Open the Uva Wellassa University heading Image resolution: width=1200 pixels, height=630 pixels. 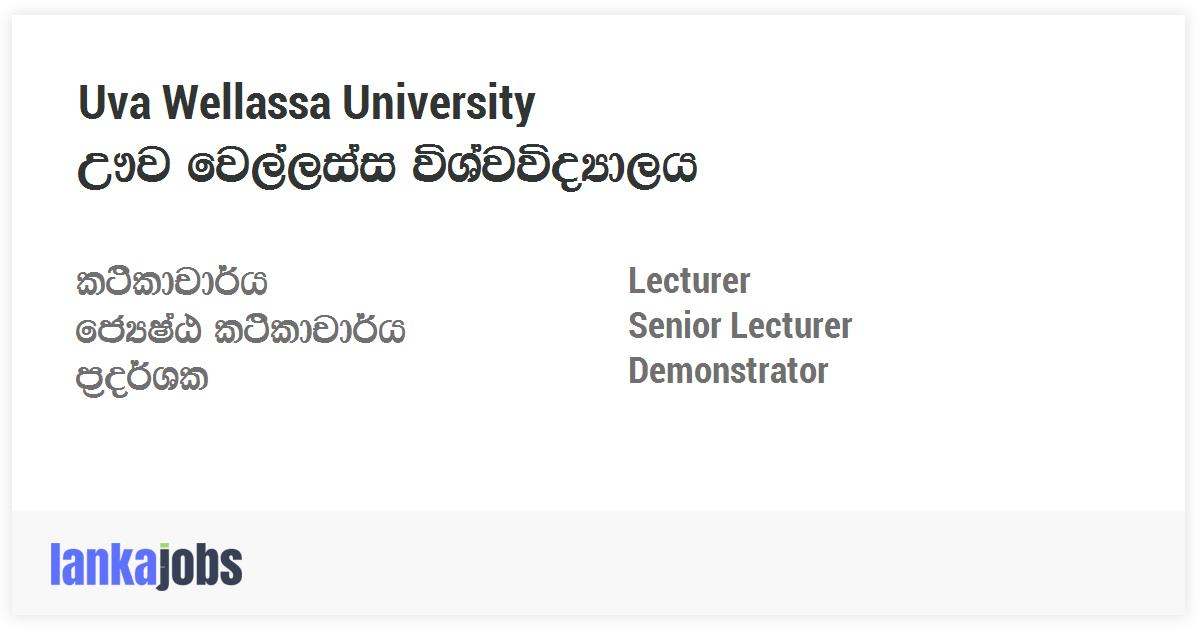[x=306, y=103]
